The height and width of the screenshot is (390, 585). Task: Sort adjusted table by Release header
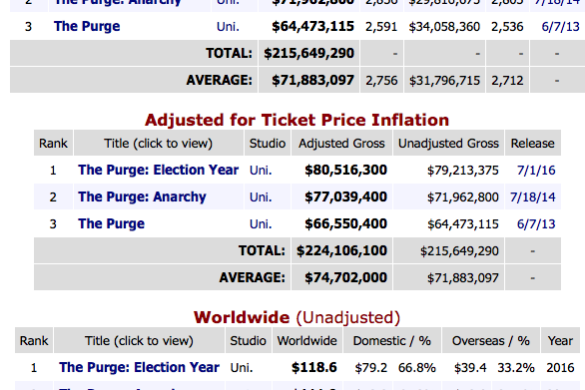532,143
